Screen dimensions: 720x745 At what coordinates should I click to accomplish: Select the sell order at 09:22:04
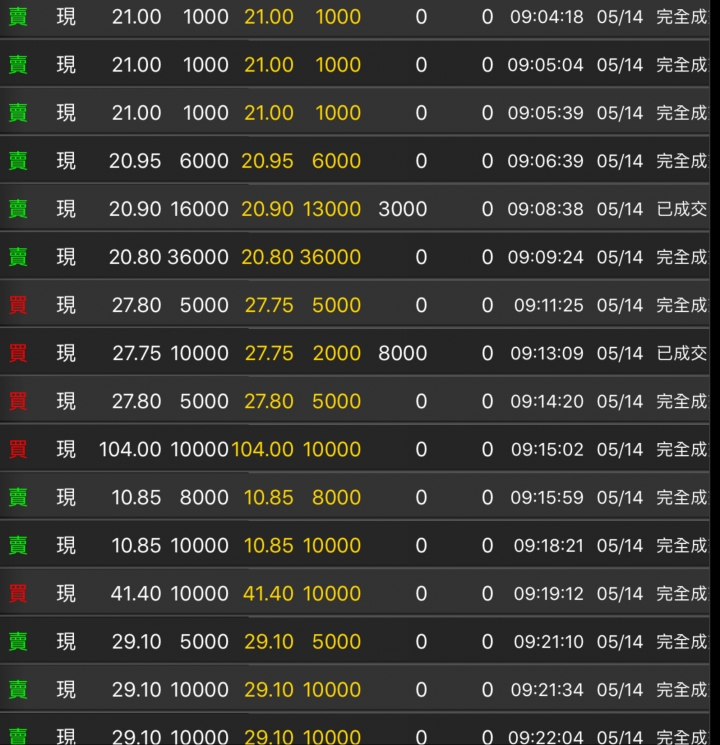pos(355,729)
